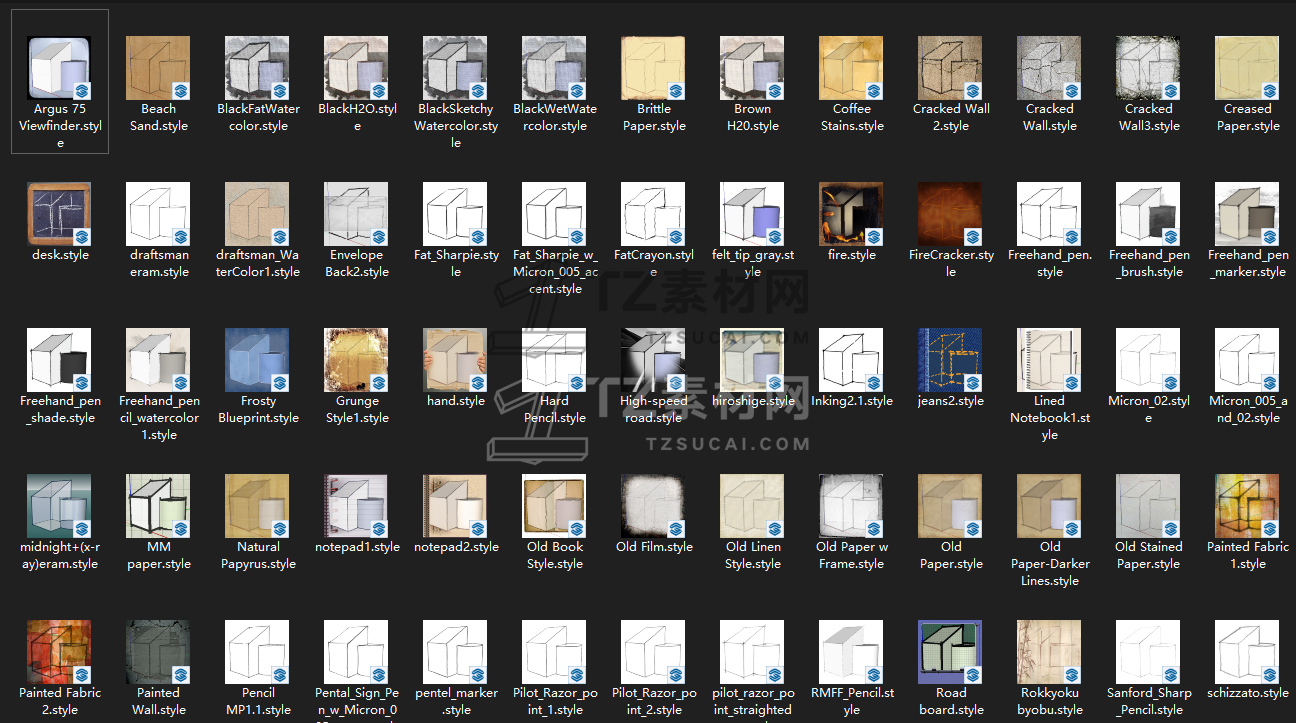Select the 'Pilot_Razor_point_1.style' name label

555,701
